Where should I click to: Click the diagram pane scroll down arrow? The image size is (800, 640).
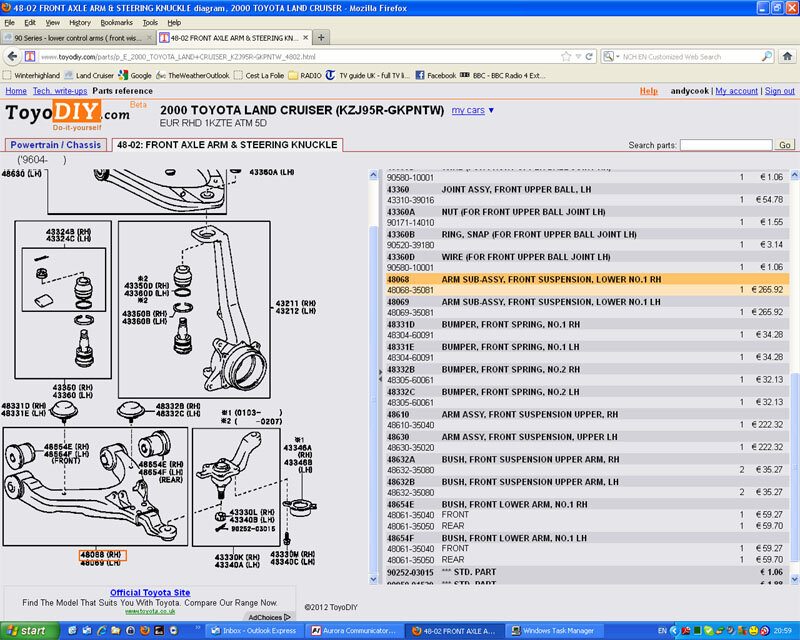tap(373, 579)
